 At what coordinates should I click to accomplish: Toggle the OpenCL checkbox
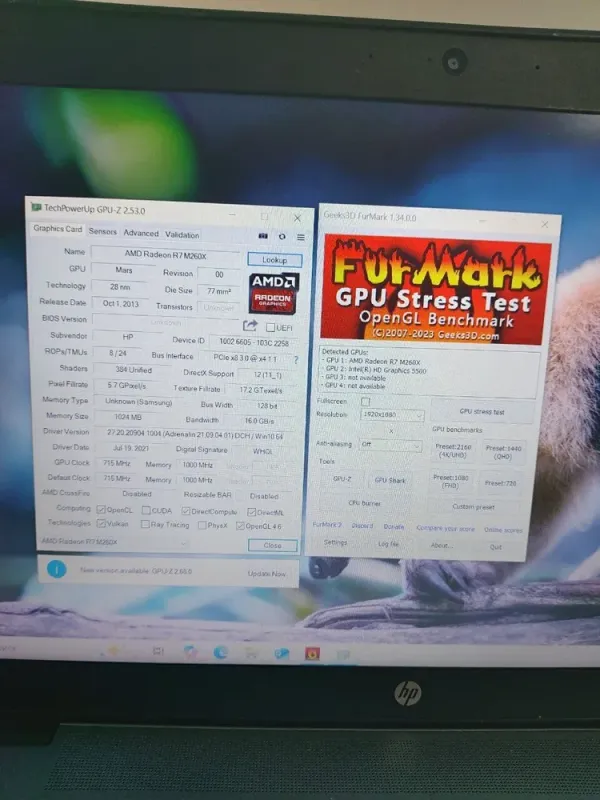pyautogui.click(x=100, y=510)
